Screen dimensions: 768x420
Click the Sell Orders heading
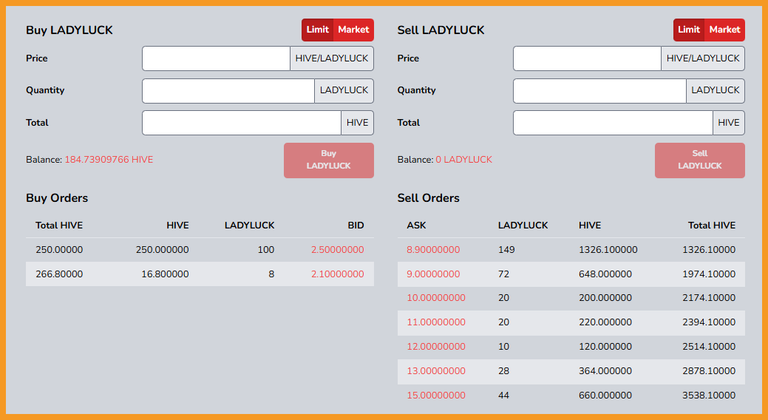click(x=428, y=198)
